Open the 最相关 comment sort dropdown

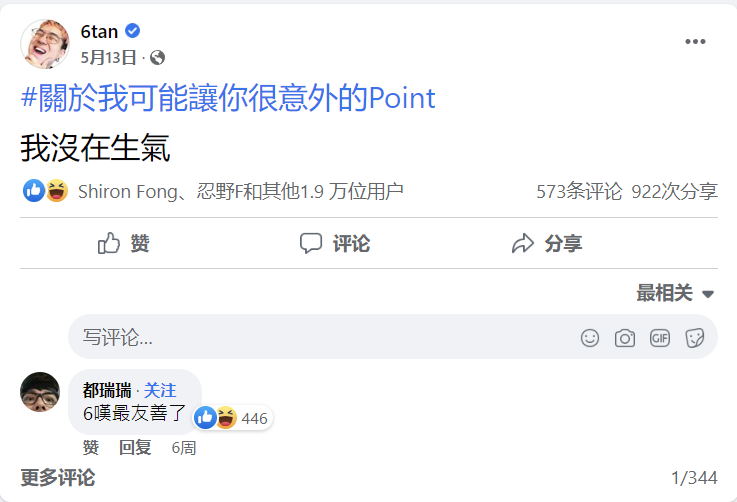pos(676,293)
